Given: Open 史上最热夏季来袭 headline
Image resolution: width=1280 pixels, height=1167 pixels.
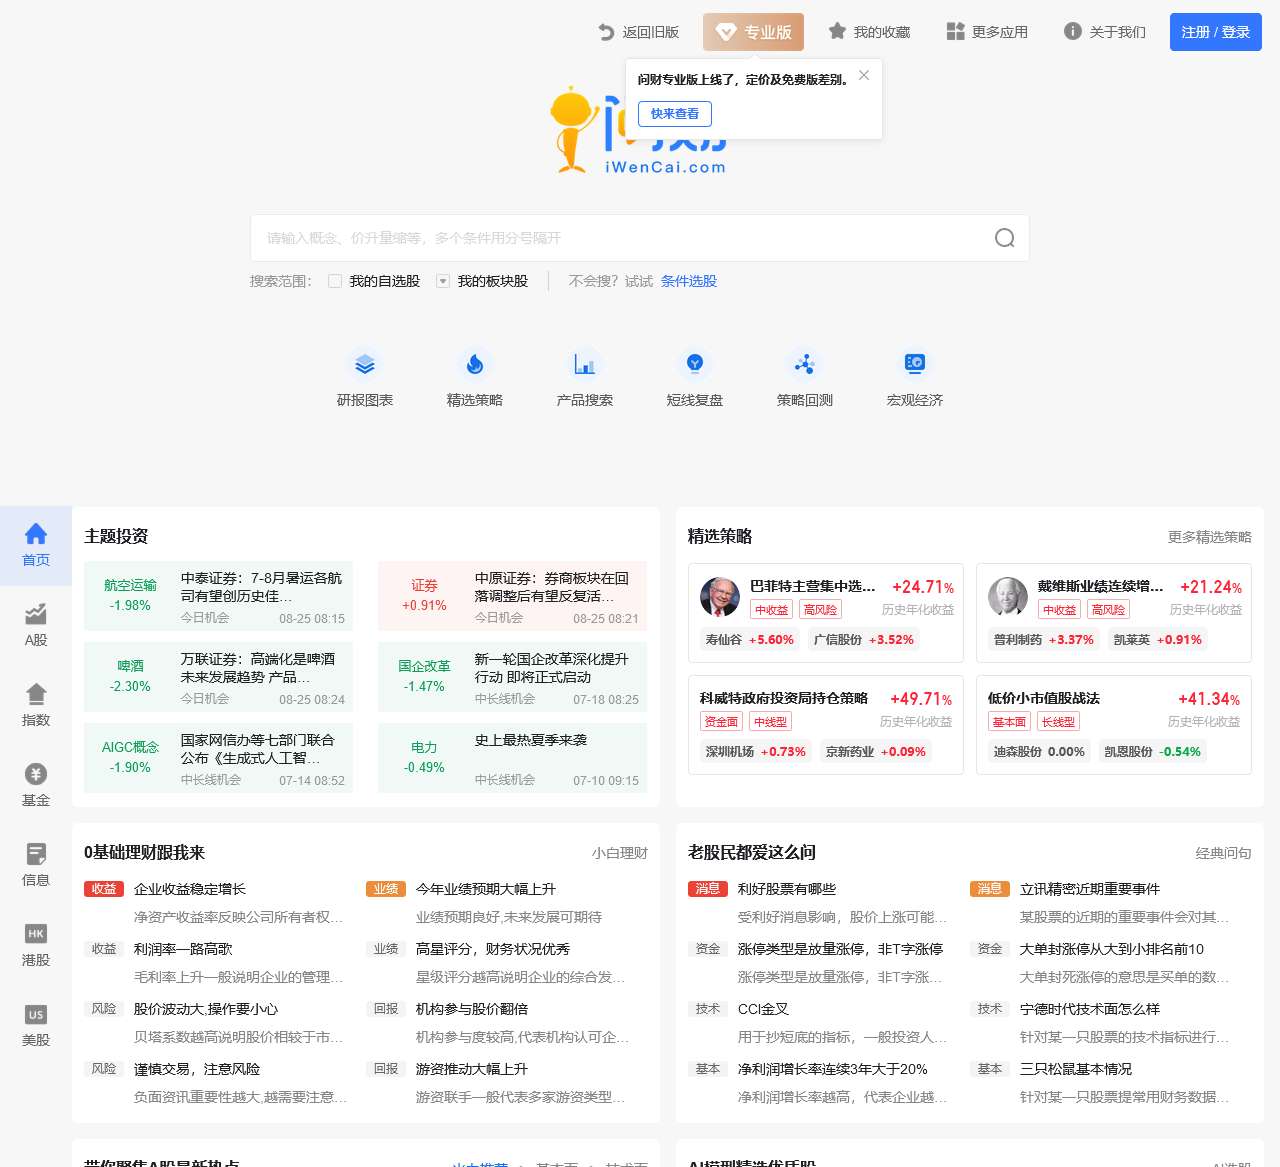Looking at the screenshot, I should [531, 740].
